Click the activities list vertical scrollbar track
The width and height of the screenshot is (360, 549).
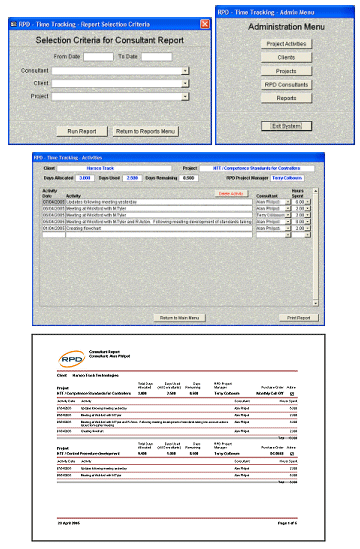[316, 247]
